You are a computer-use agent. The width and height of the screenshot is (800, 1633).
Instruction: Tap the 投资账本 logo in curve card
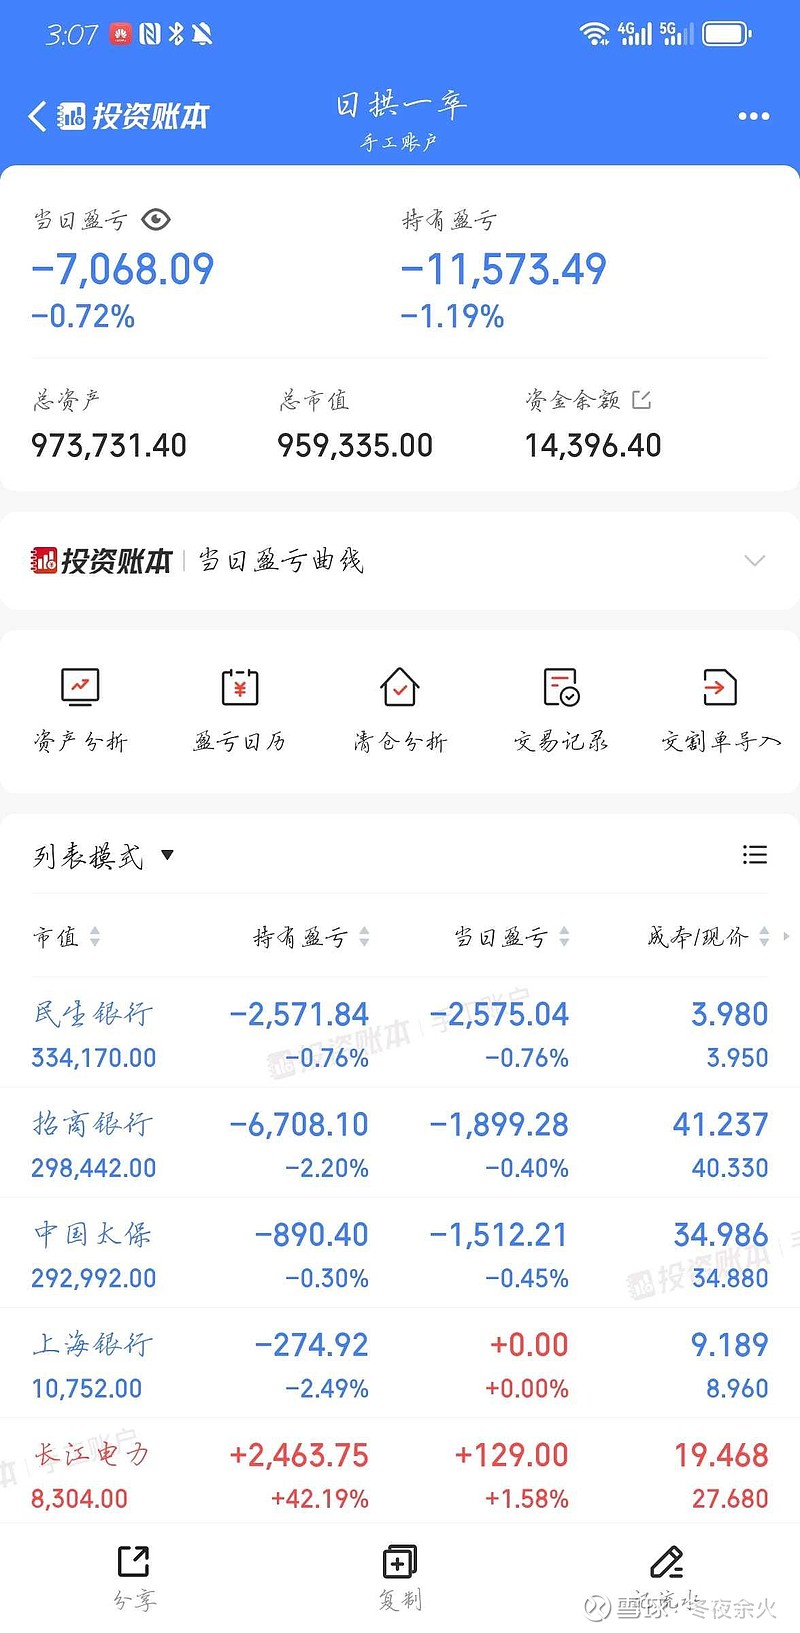[x=102, y=561]
